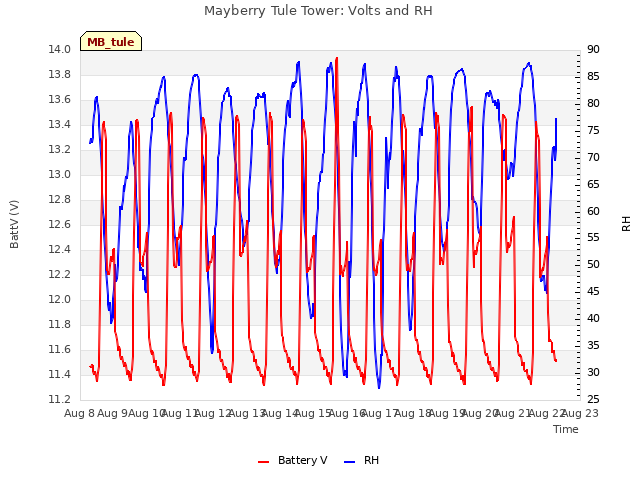The image size is (640, 480).
Task: Click the blue RH legend swatch
Action: click(350, 462)
